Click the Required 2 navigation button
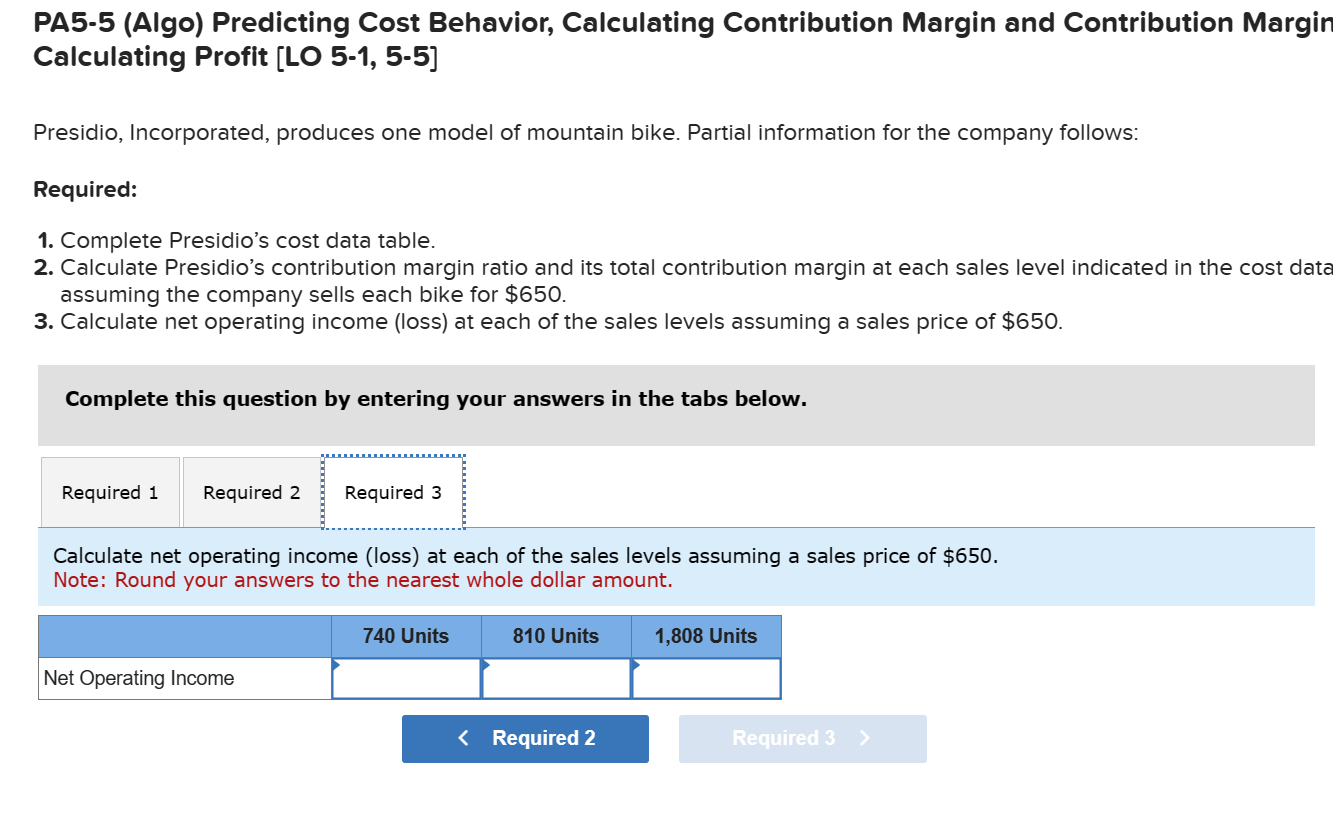This screenshot has height=818, width=1333. (x=524, y=738)
